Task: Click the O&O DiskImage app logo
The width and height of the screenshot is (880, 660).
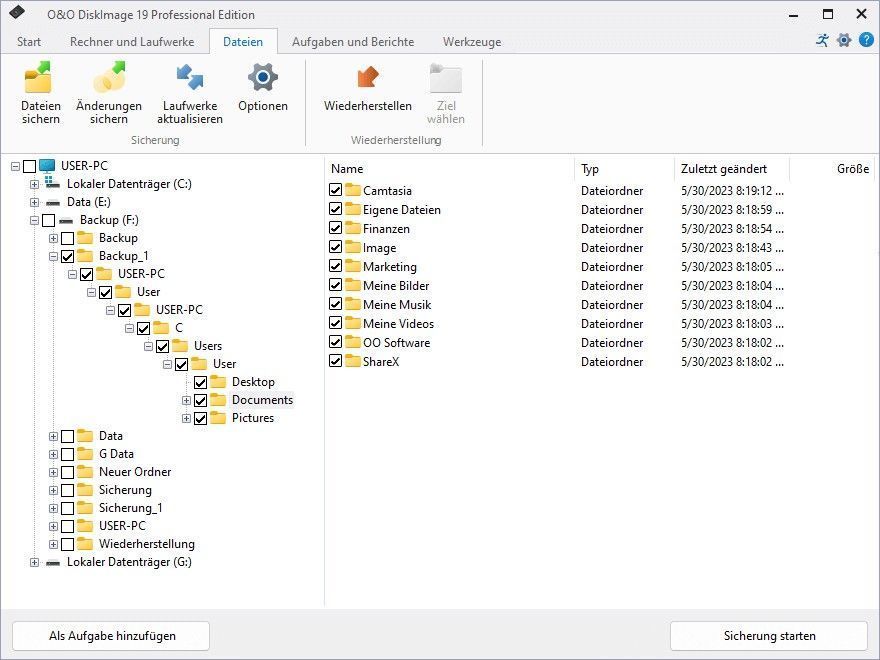Action: 17,13
